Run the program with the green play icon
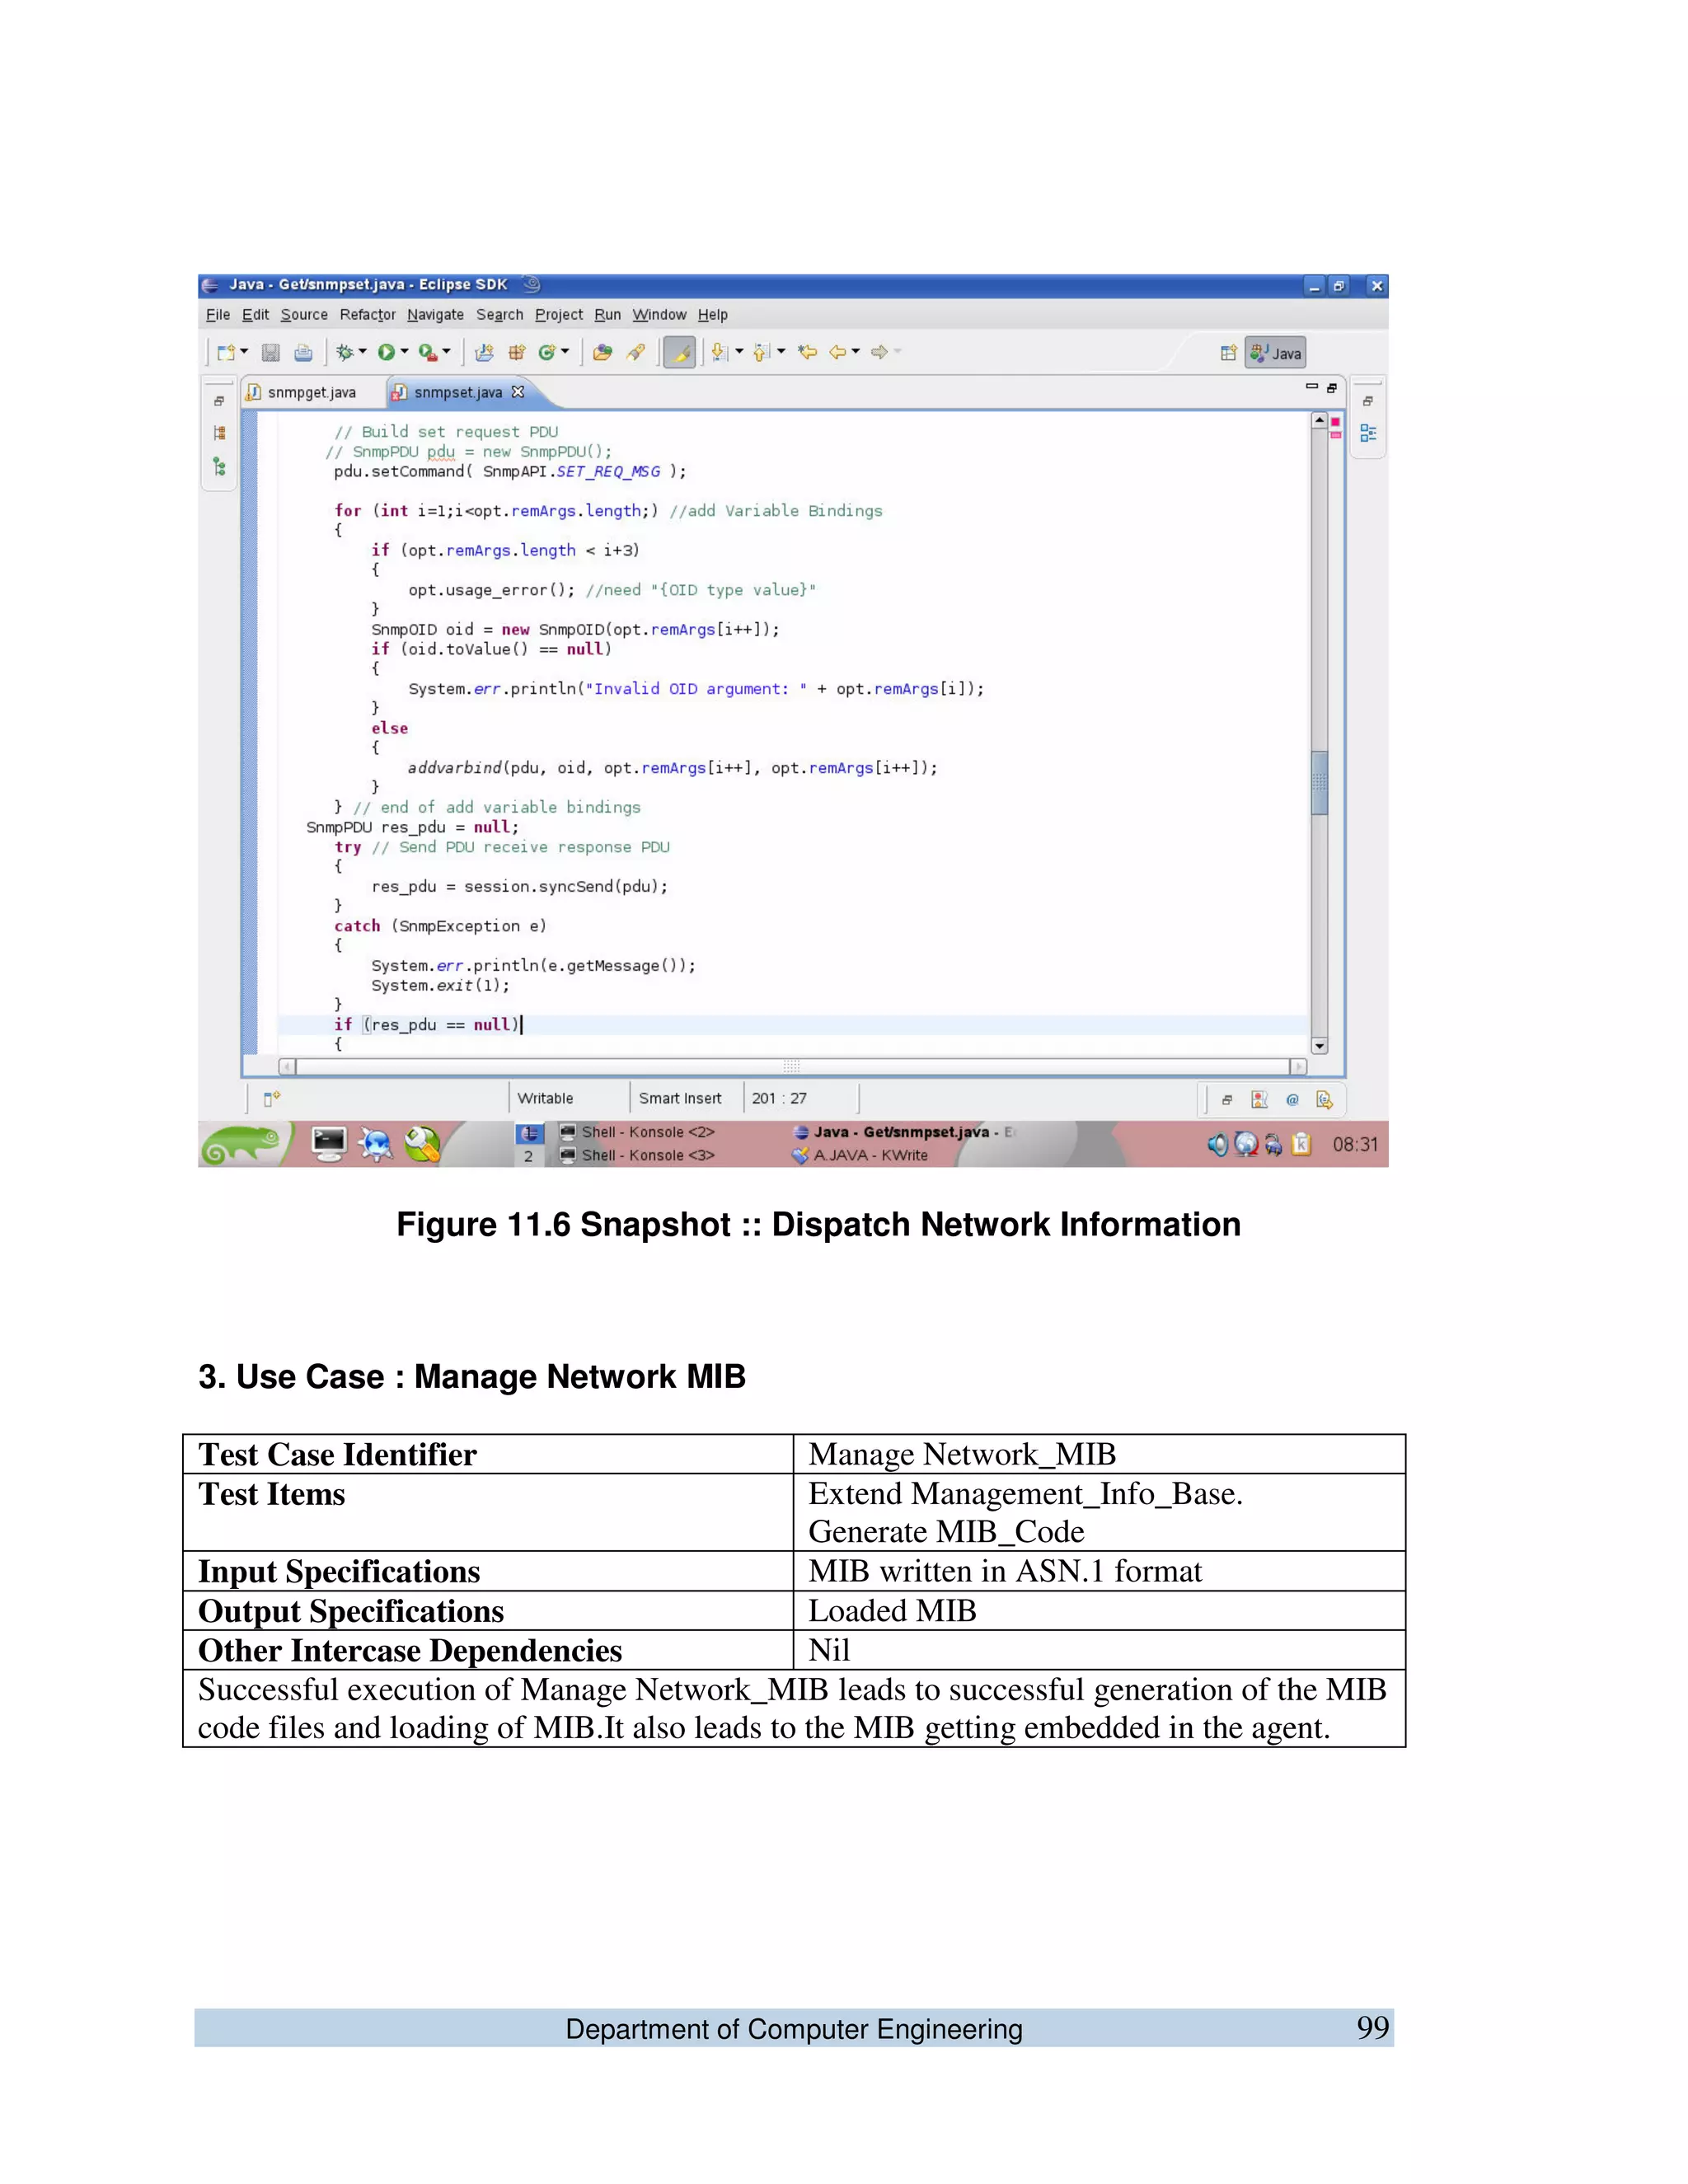This screenshot has width=1688, height=2184. tap(386, 352)
